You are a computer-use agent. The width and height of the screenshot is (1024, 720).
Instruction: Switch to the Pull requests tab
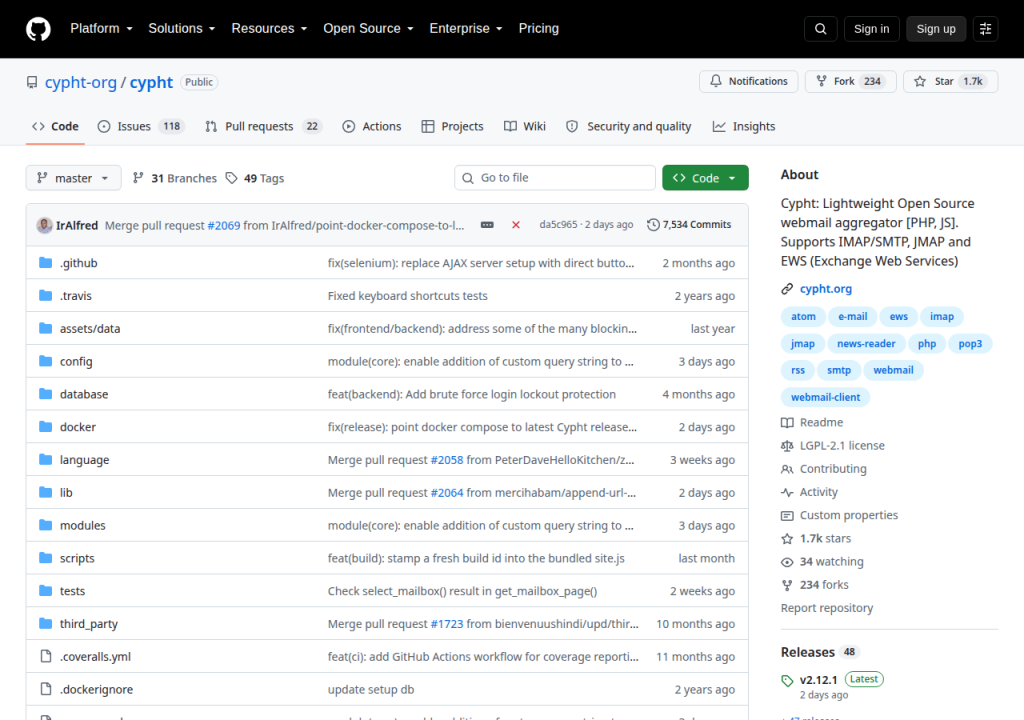pos(263,126)
